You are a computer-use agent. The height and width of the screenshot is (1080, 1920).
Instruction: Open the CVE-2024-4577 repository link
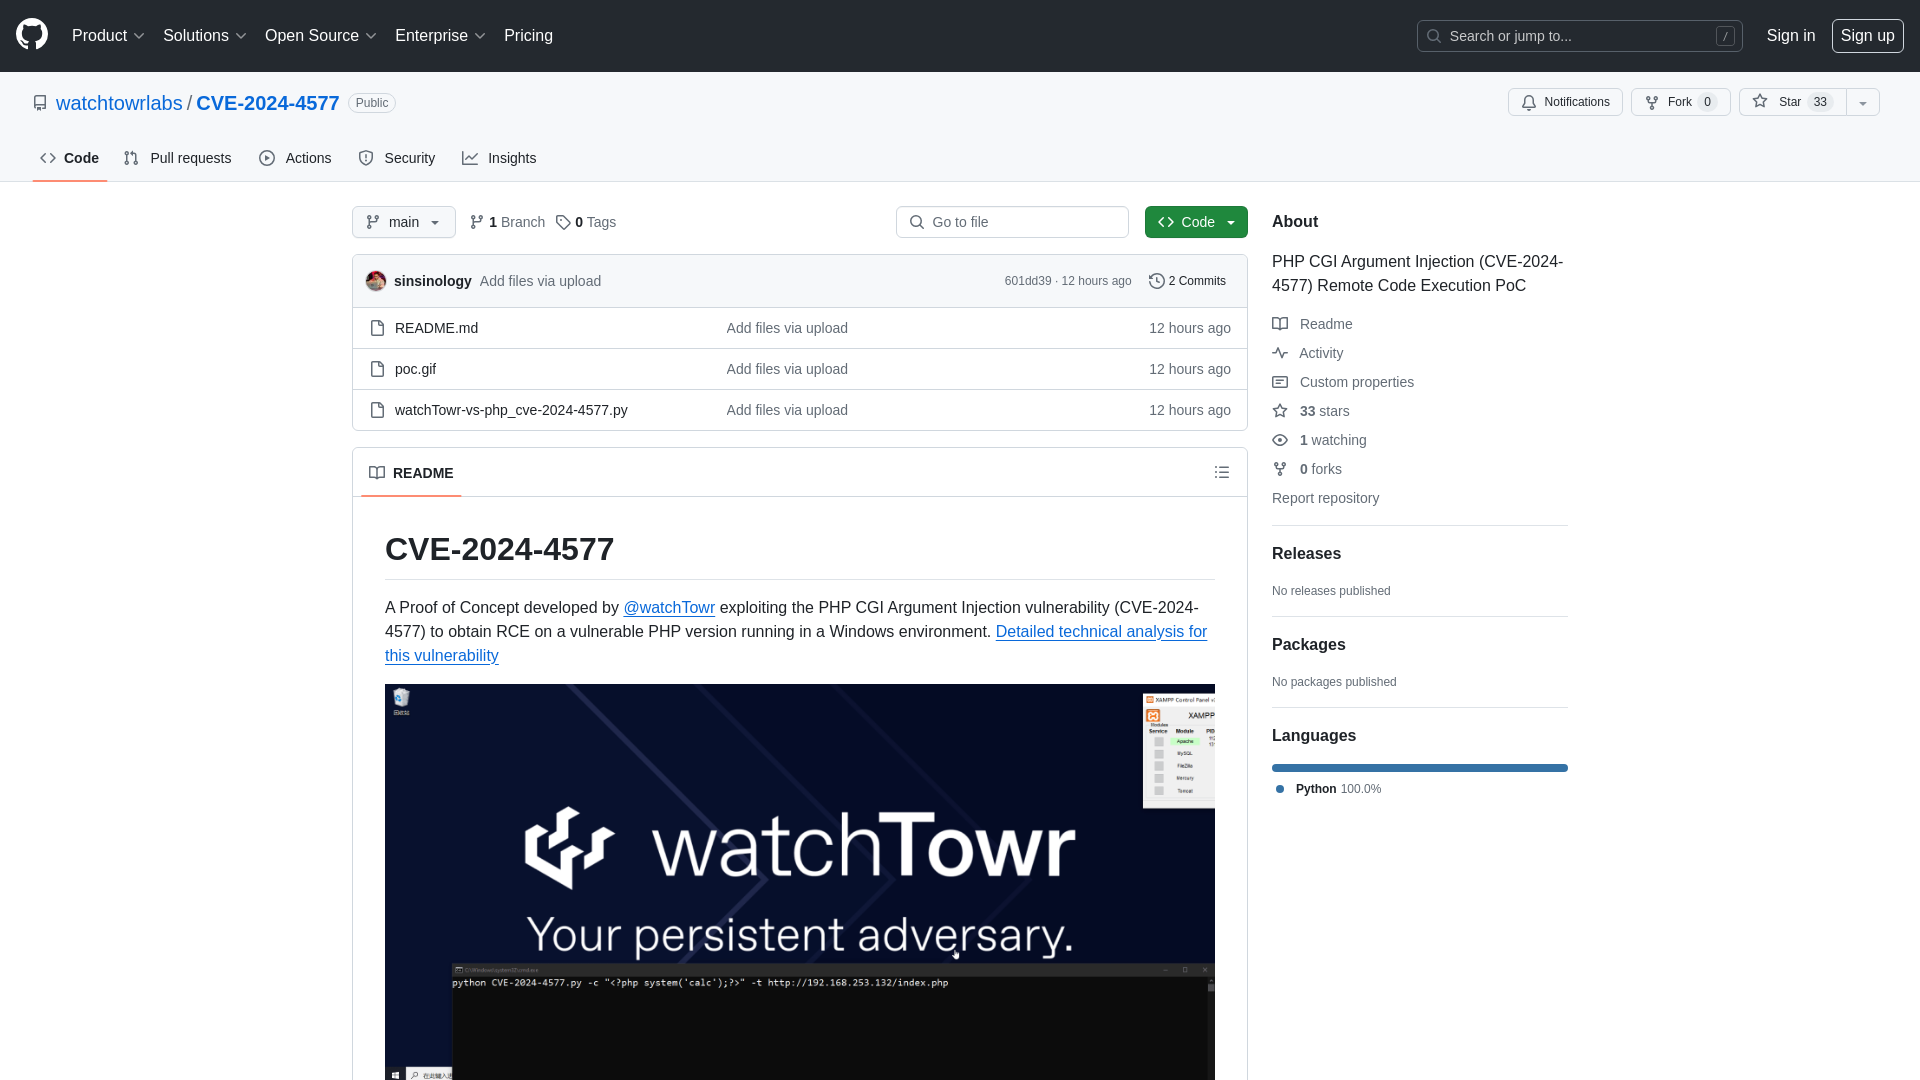[x=268, y=103]
